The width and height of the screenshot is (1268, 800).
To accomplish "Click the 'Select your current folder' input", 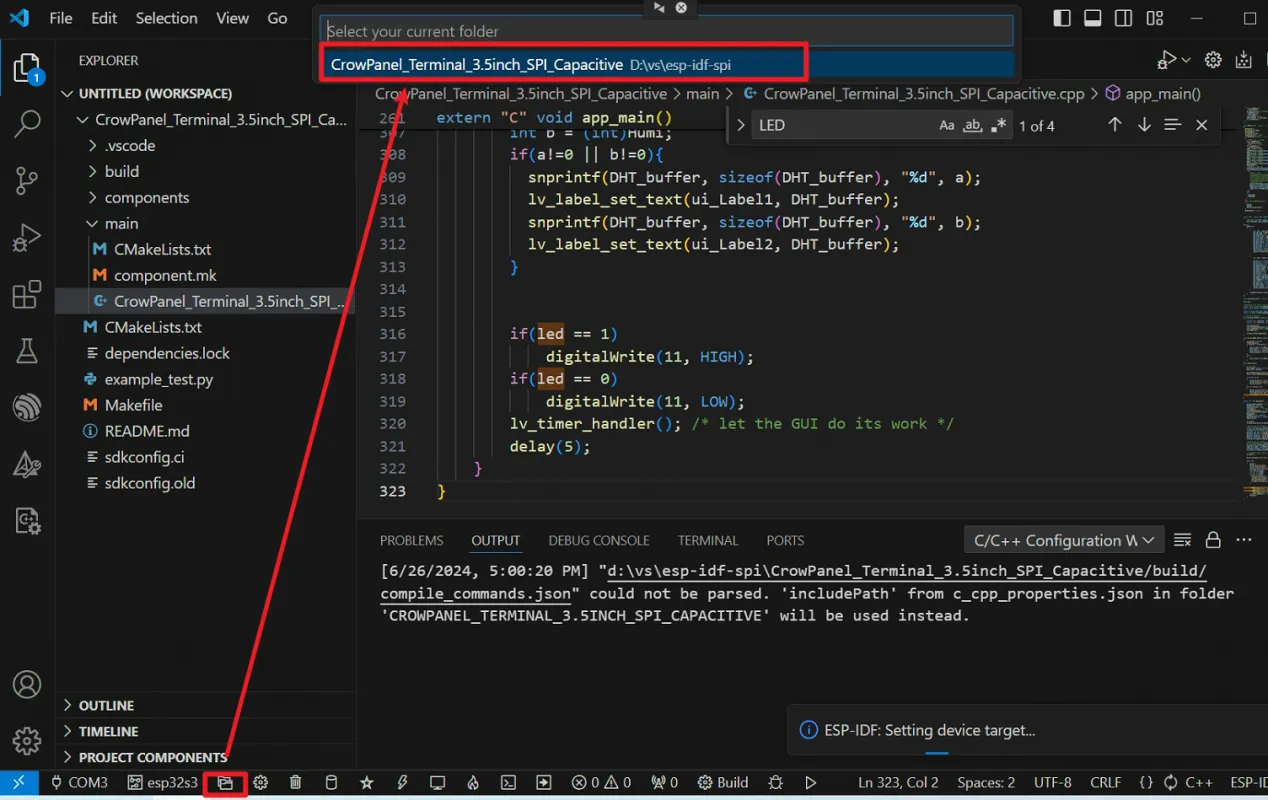I will pos(667,31).
